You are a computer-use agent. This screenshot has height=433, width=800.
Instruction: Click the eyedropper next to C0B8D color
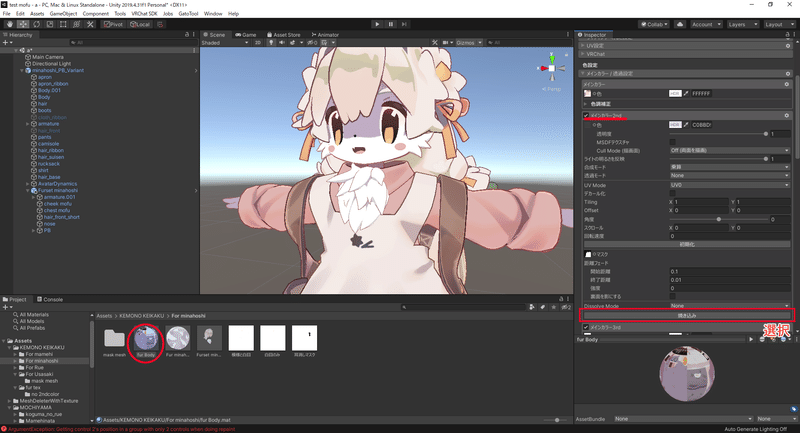pyautogui.click(x=686, y=124)
